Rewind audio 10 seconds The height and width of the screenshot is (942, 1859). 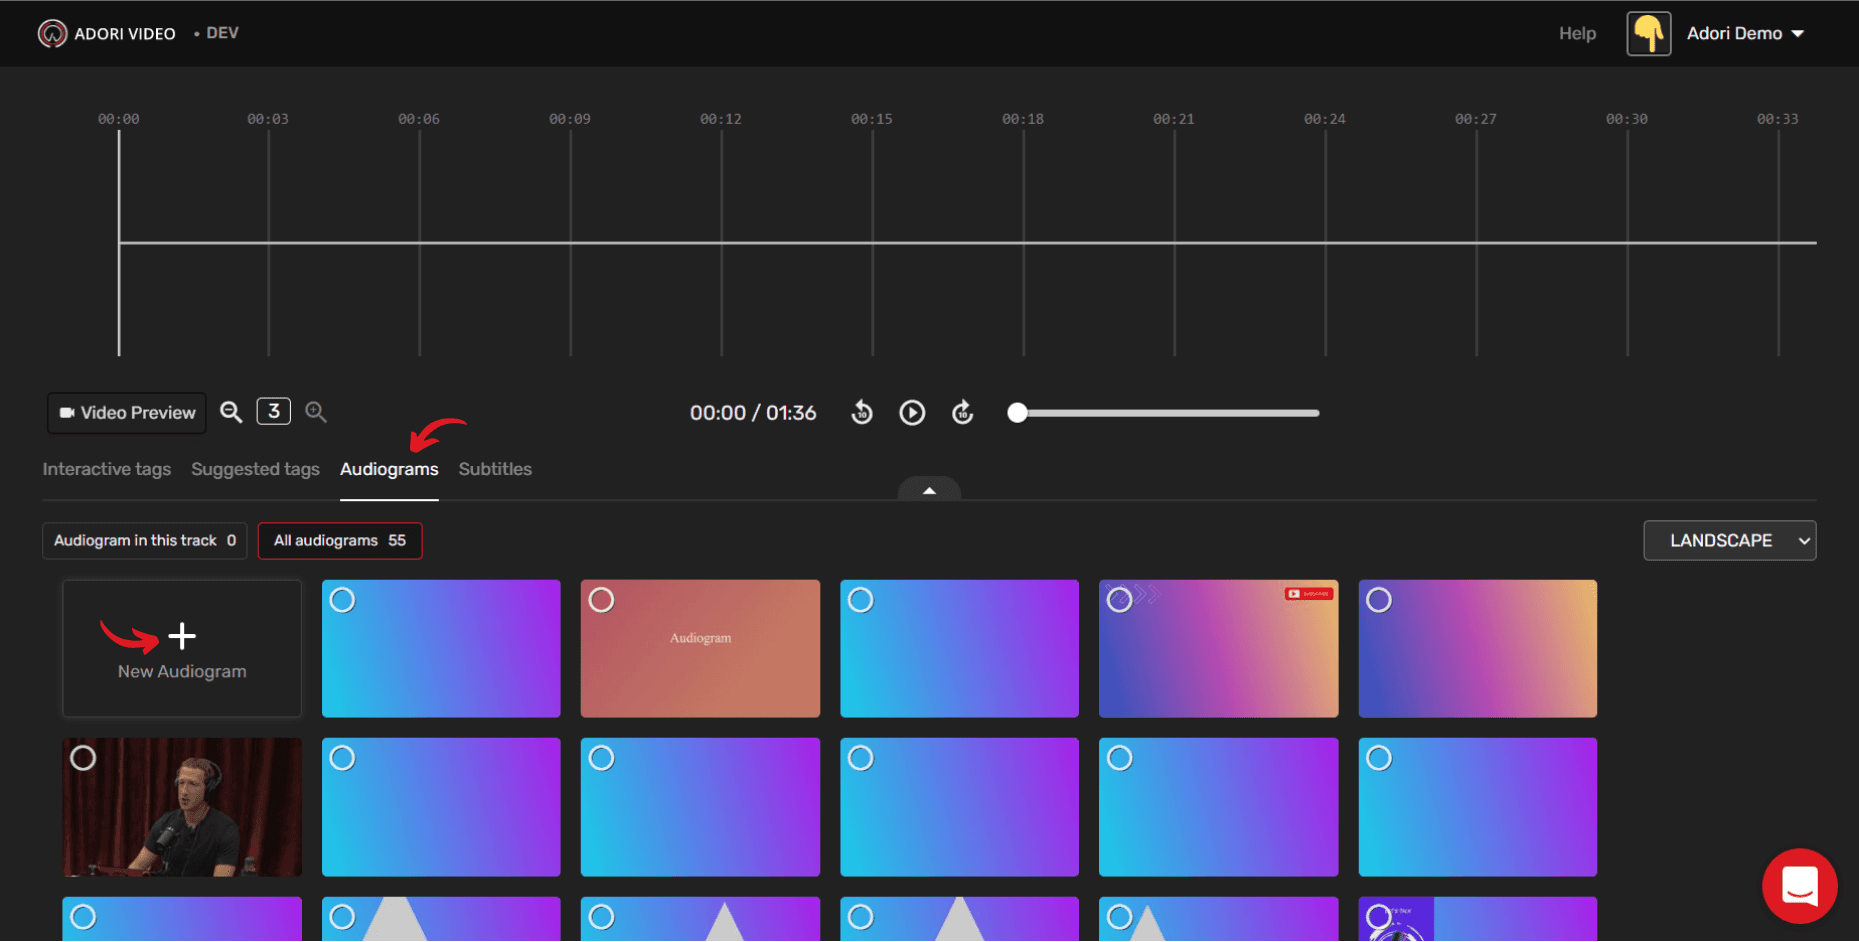click(861, 412)
